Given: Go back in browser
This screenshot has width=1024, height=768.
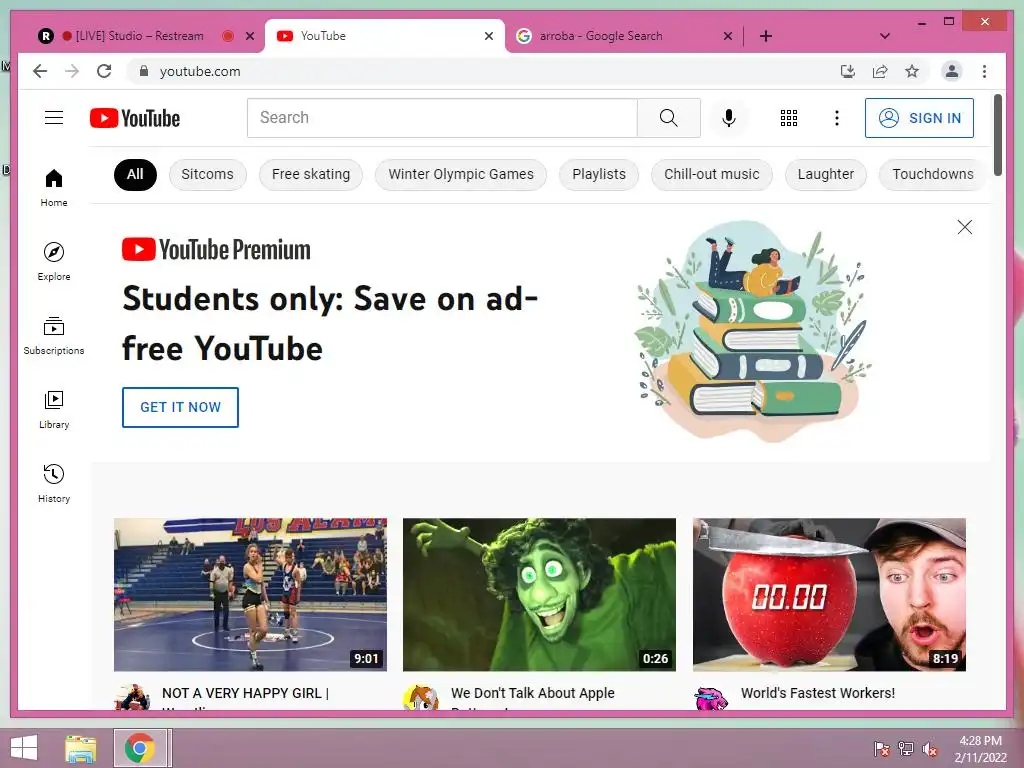Looking at the screenshot, I should pos(40,71).
